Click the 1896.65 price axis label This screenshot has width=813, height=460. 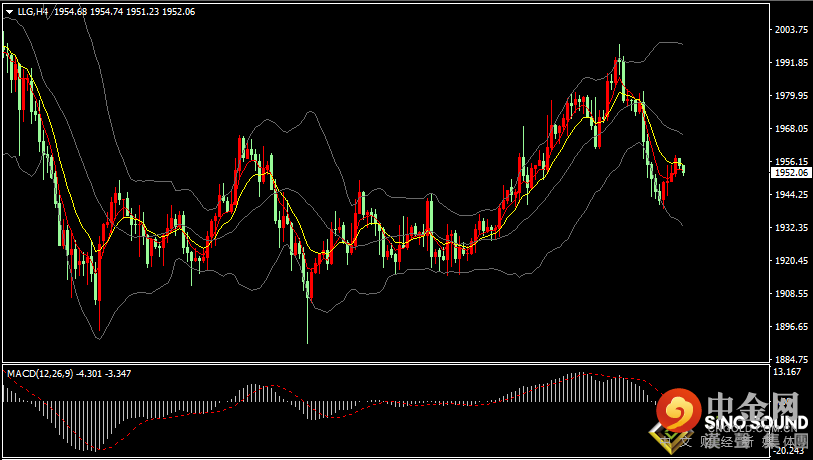tap(791, 327)
